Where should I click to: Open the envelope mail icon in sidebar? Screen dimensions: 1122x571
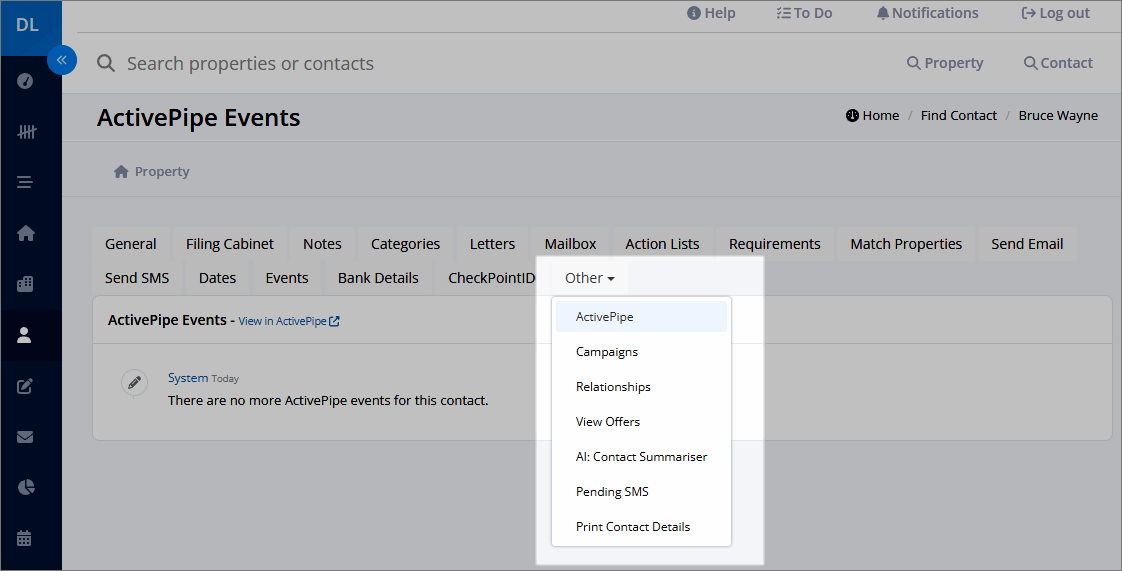pos(25,437)
